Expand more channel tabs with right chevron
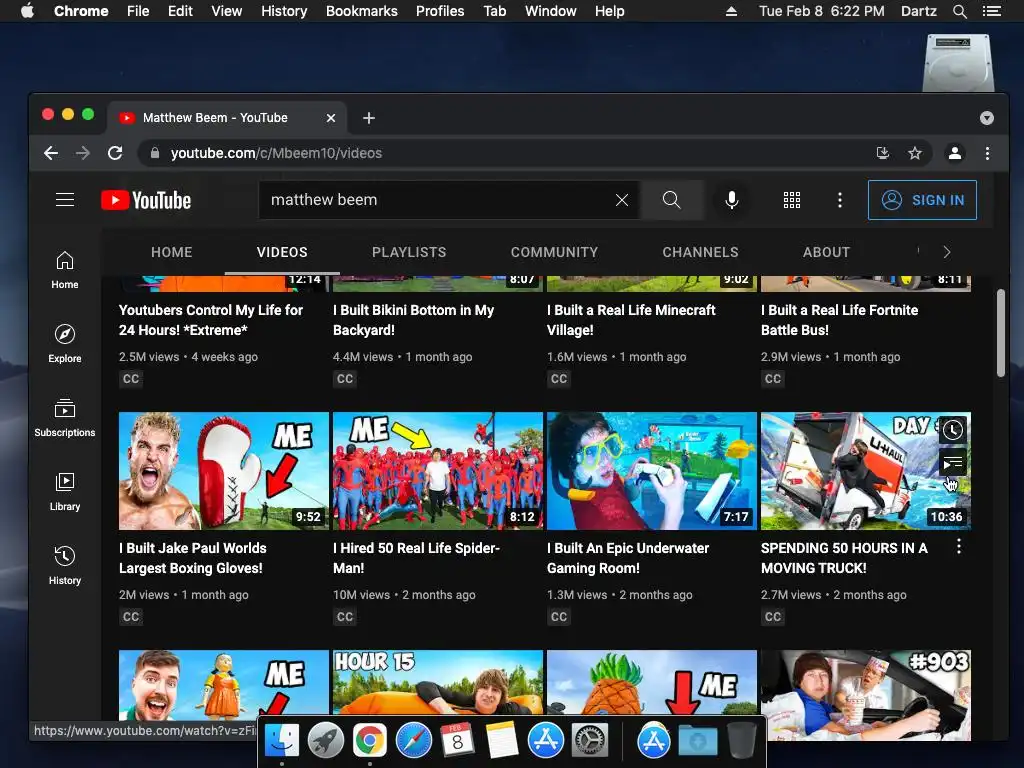 947,252
